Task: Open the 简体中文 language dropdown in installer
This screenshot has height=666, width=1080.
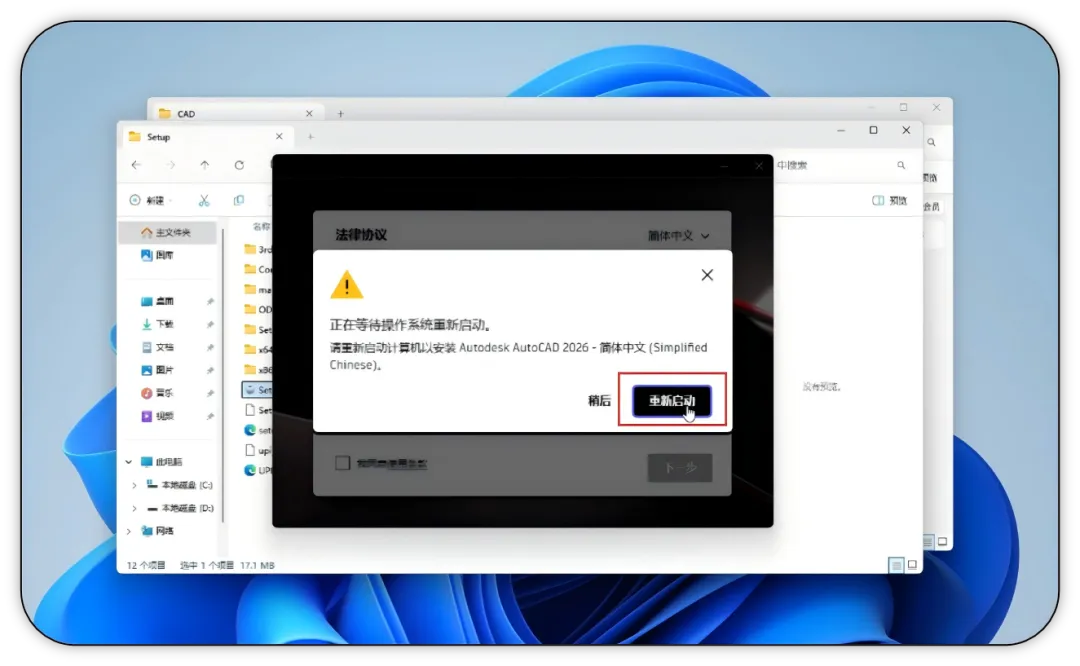Action: coord(678,236)
